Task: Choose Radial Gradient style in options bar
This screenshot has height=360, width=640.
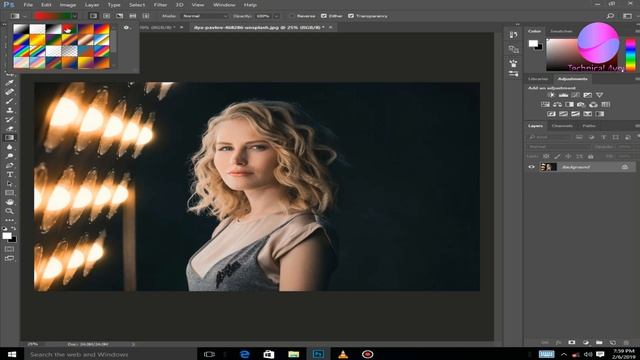Action: 107,16
